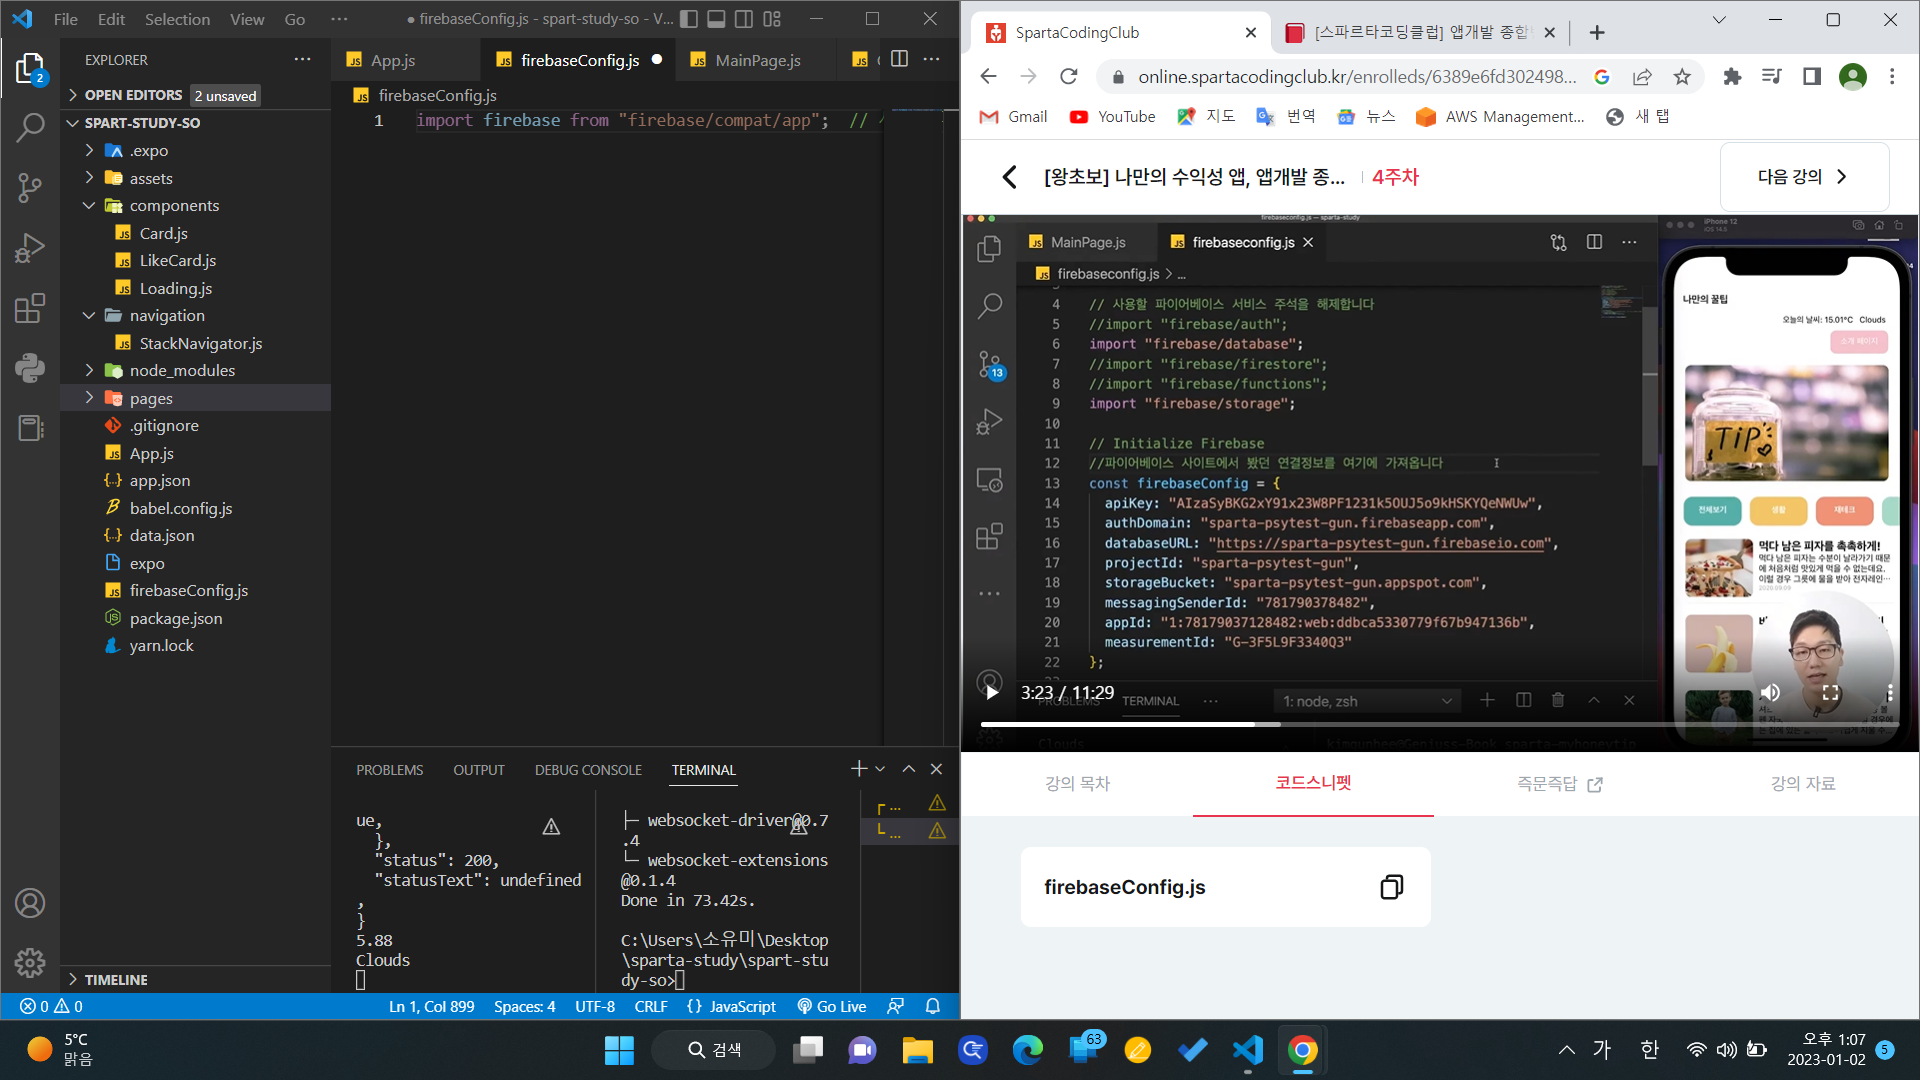Toggle the Primary Side Bar layout
This screenshot has width=1920, height=1080.
[689, 18]
